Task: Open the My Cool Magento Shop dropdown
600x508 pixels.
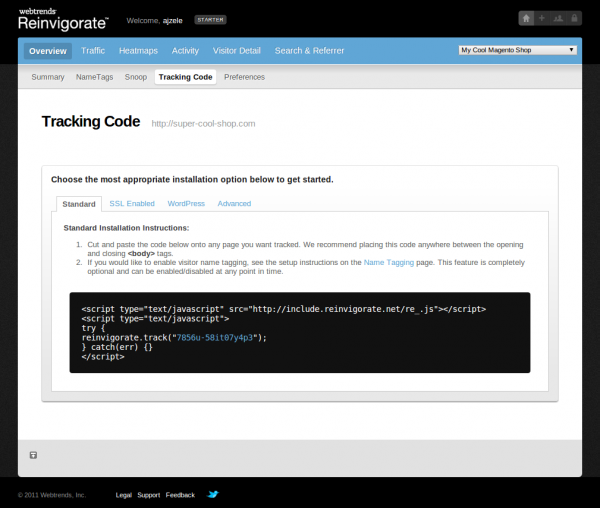Action: [x=518, y=50]
